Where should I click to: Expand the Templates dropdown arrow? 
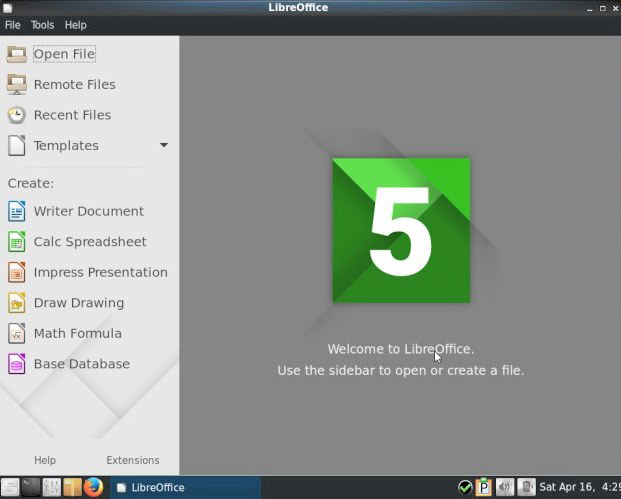coord(164,145)
